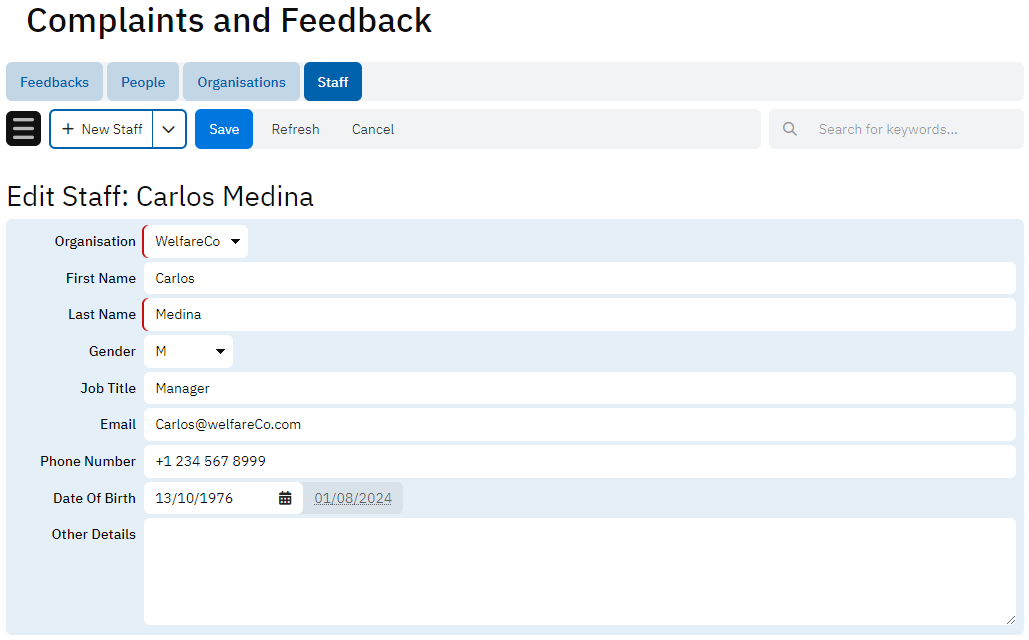Click the Email input field

(579, 424)
